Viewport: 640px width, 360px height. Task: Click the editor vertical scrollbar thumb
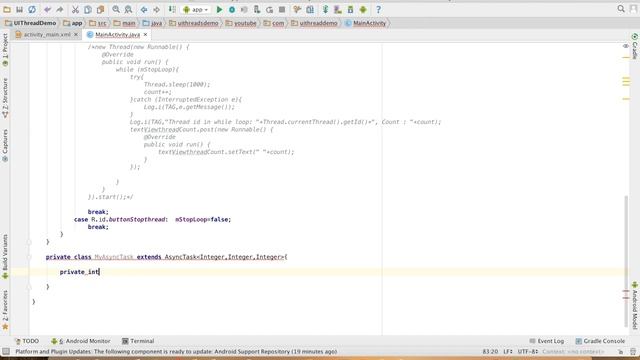coord(626,261)
